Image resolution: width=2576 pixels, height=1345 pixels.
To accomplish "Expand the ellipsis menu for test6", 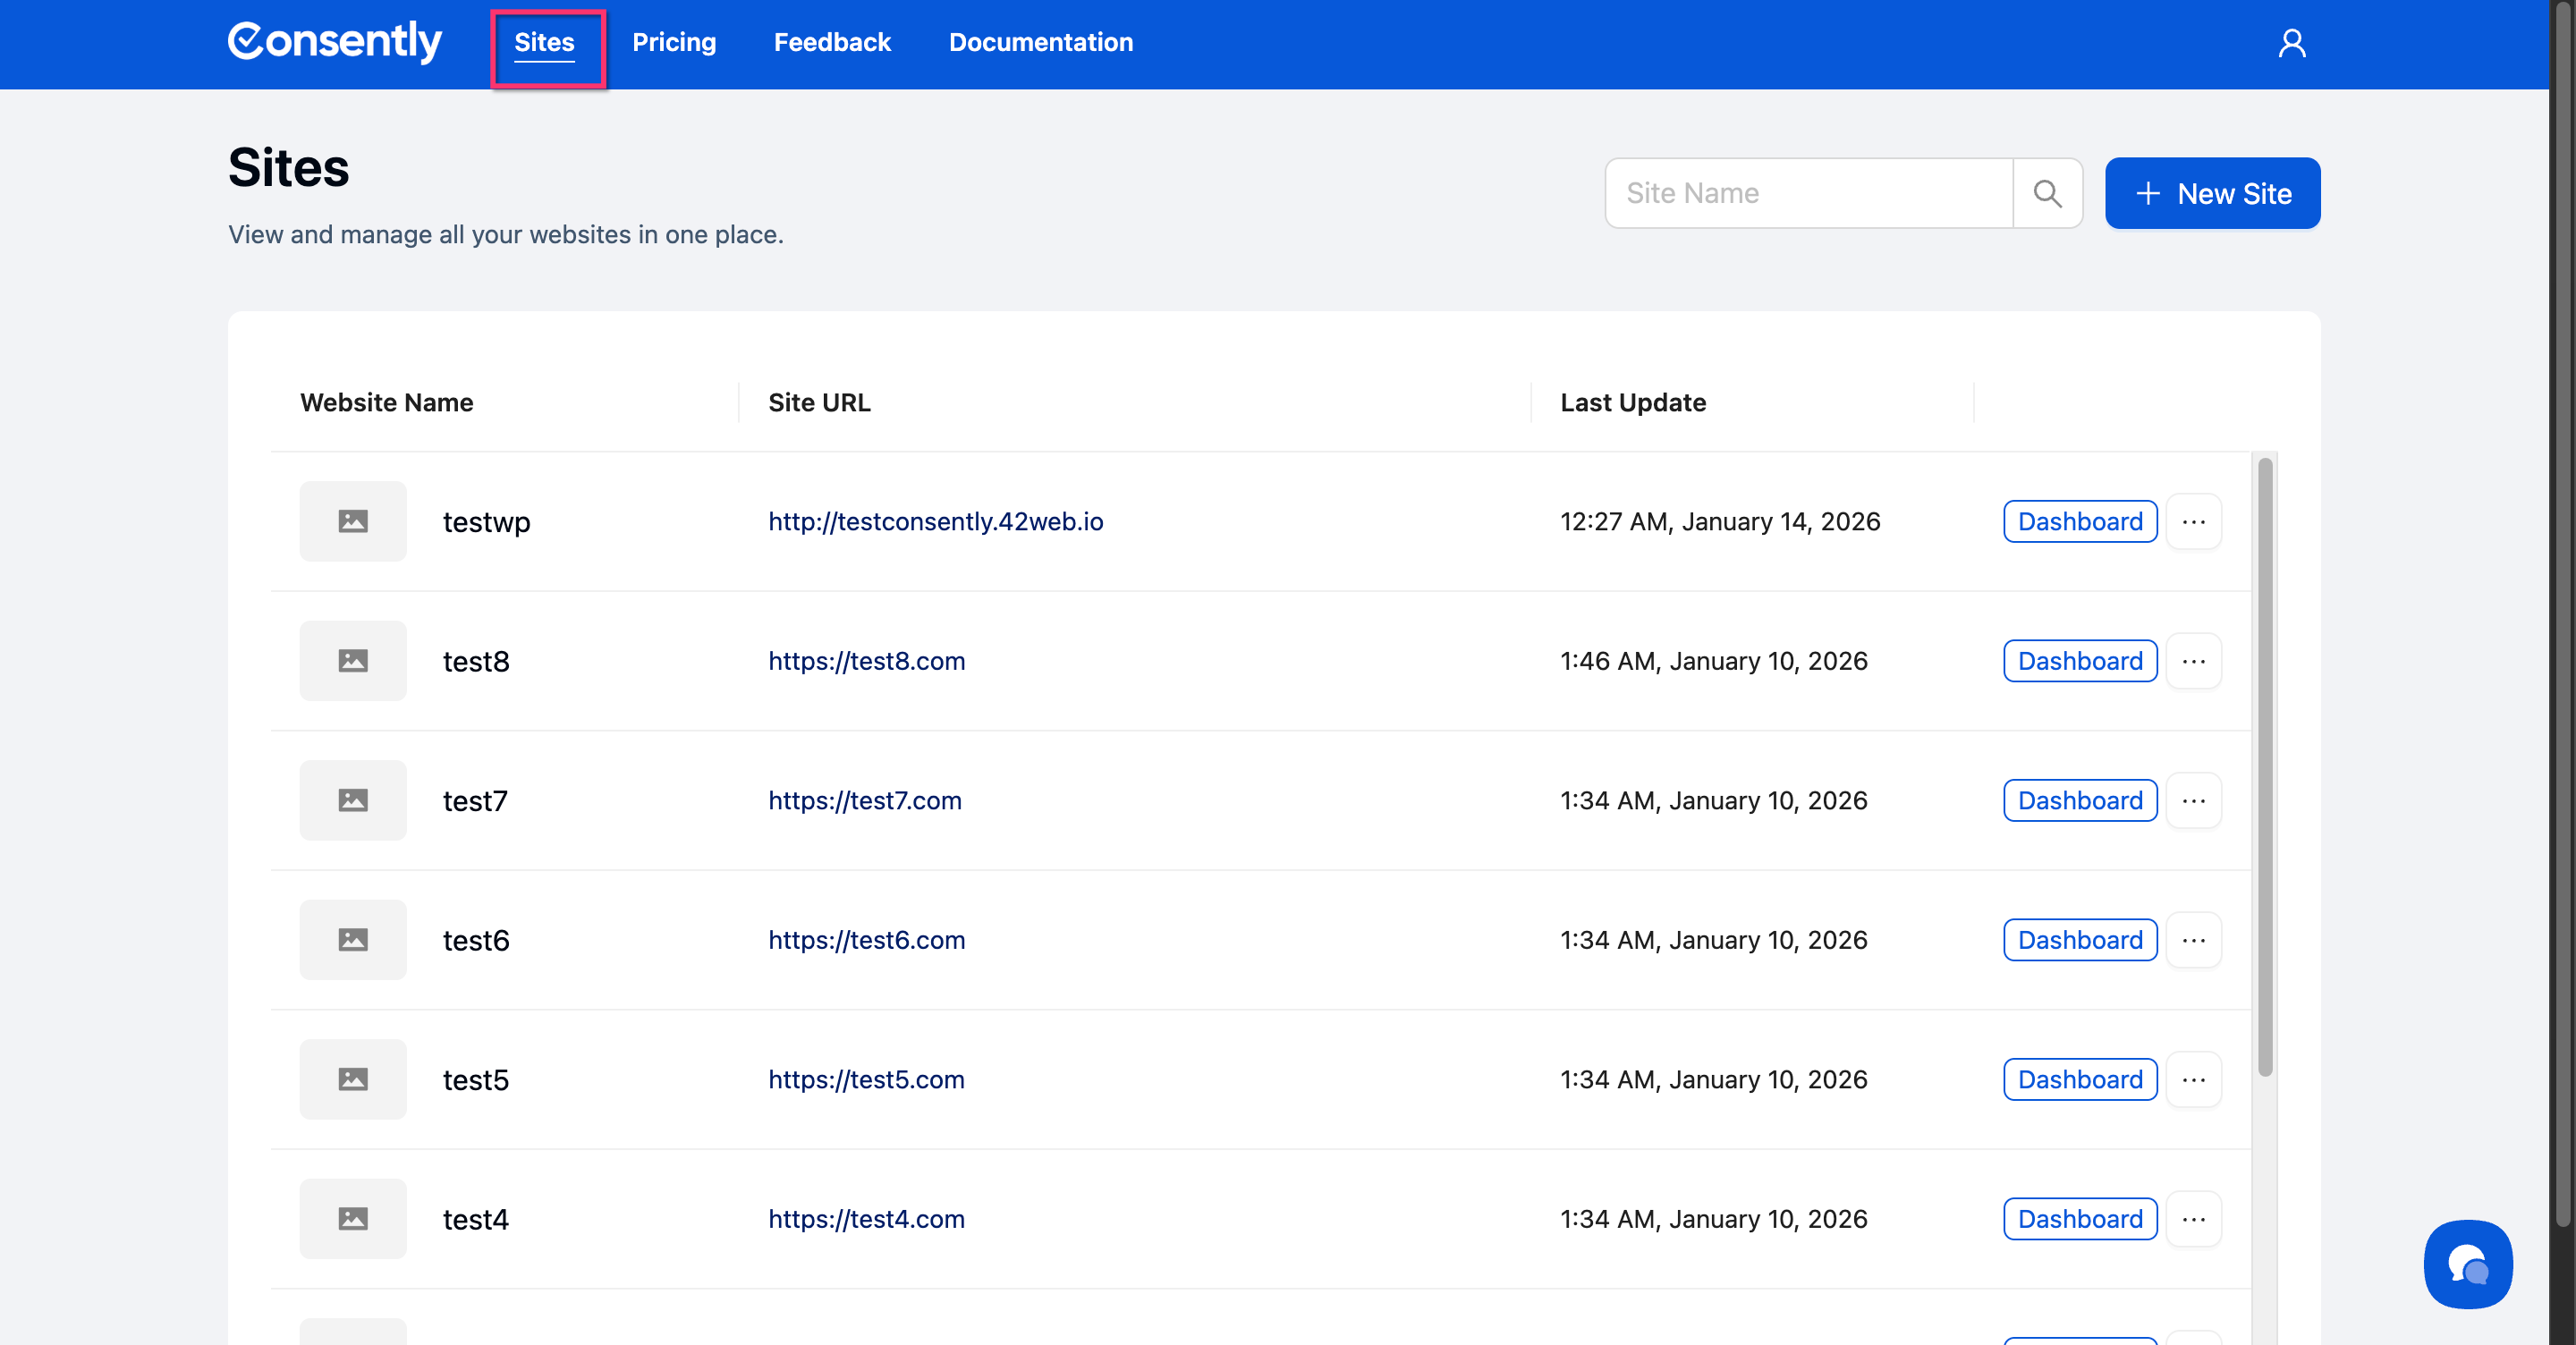I will click(2193, 940).
